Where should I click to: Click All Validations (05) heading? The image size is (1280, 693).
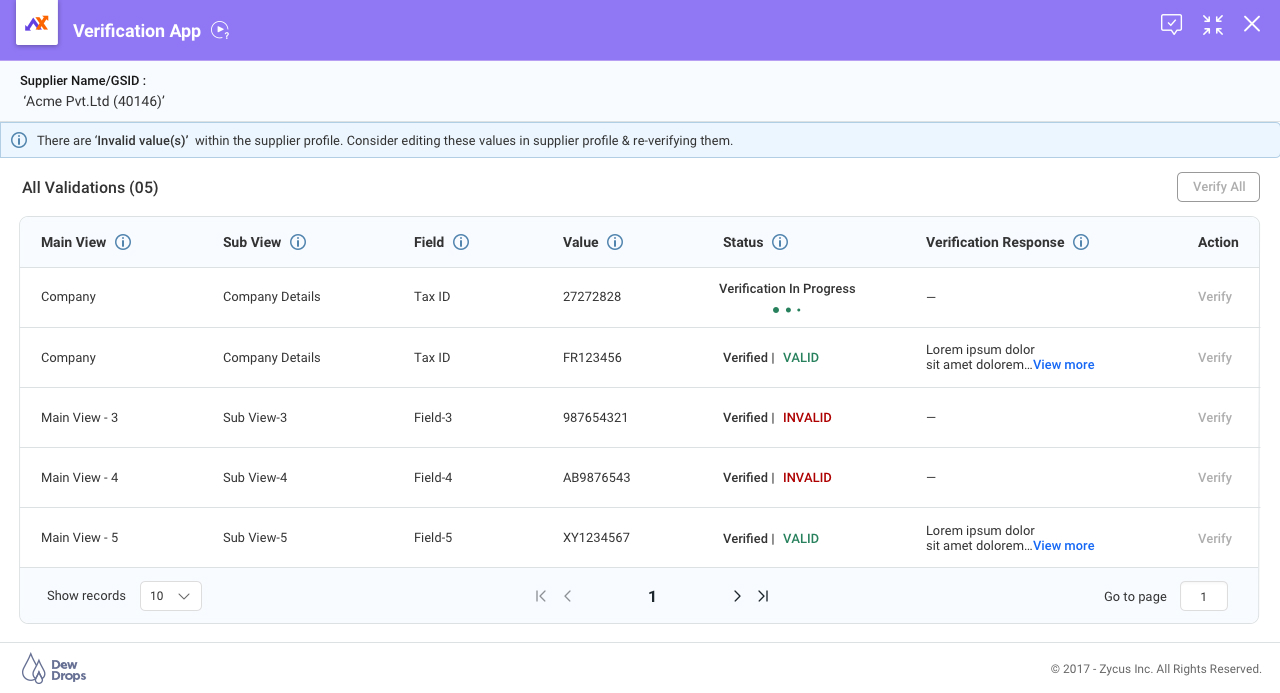pos(90,188)
